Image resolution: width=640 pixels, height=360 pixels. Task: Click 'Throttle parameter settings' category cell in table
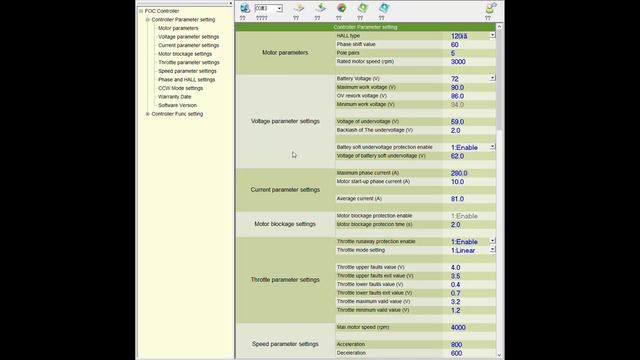point(285,280)
